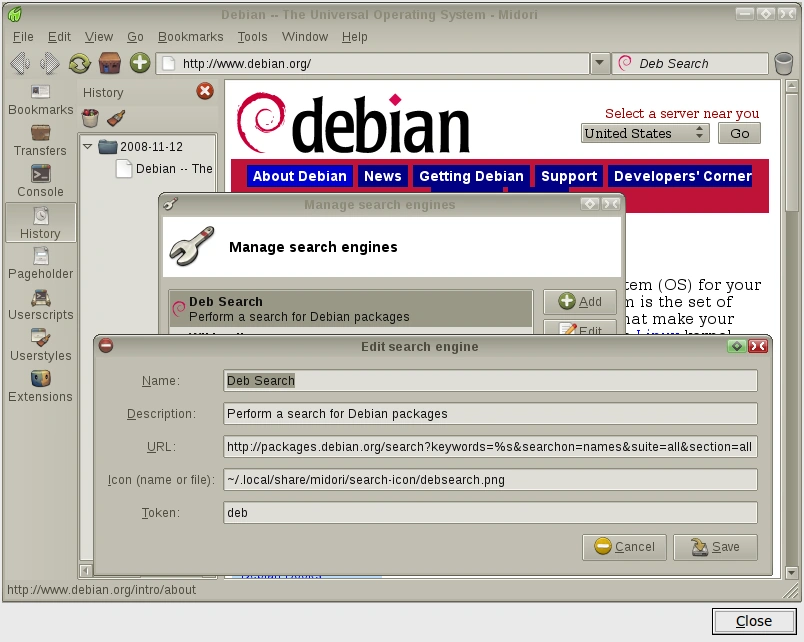Cancel the Edit search engine dialog

(624, 547)
